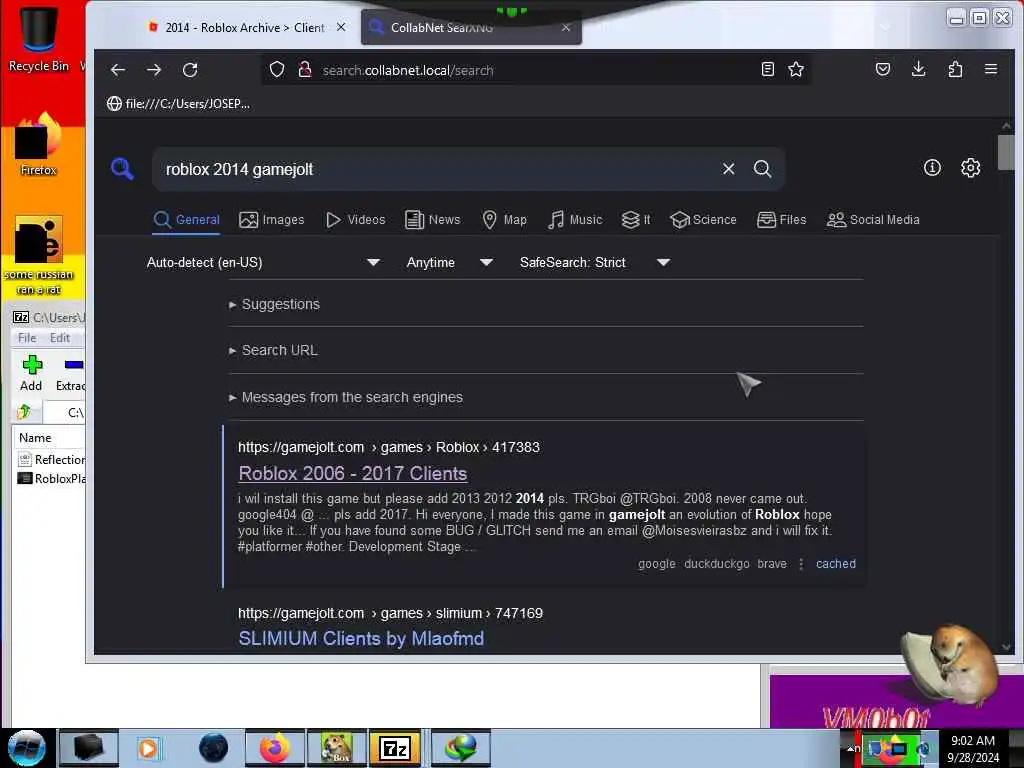The image size is (1024, 768).
Task: Select the Reflection file in 7-Zip list
Action: pos(52,460)
